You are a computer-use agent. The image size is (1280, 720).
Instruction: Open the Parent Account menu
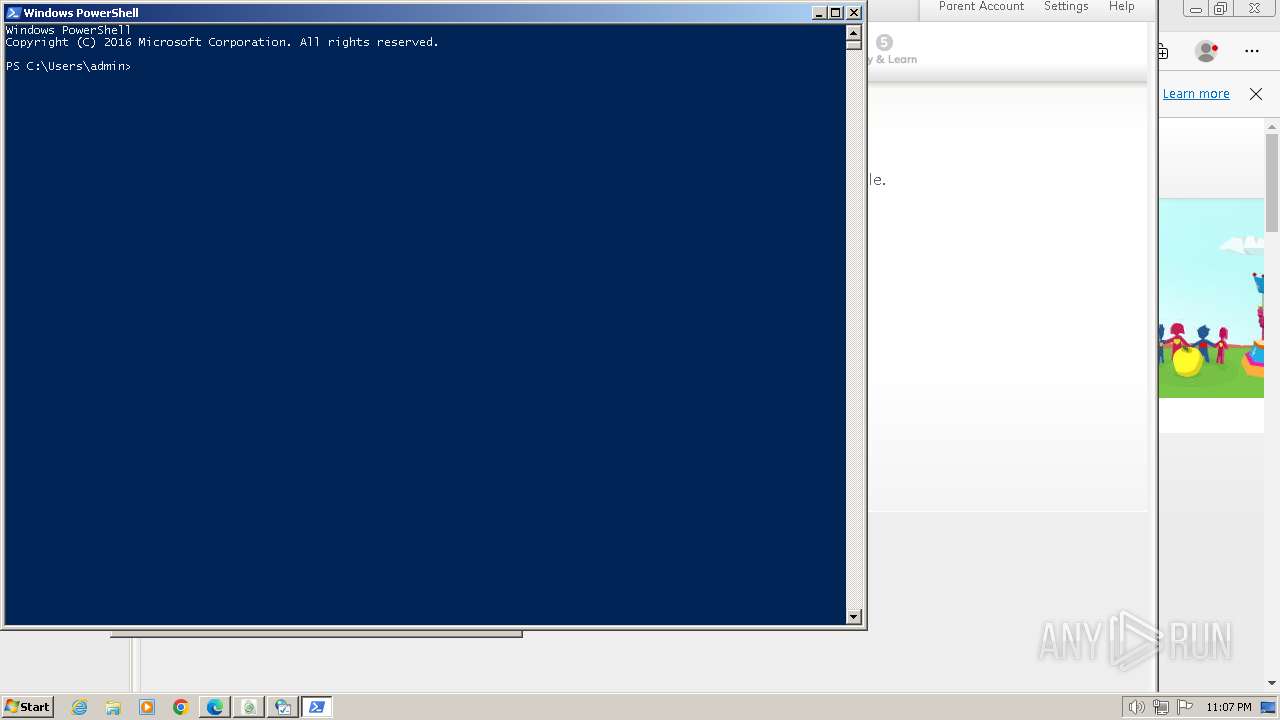coord(981,7)
